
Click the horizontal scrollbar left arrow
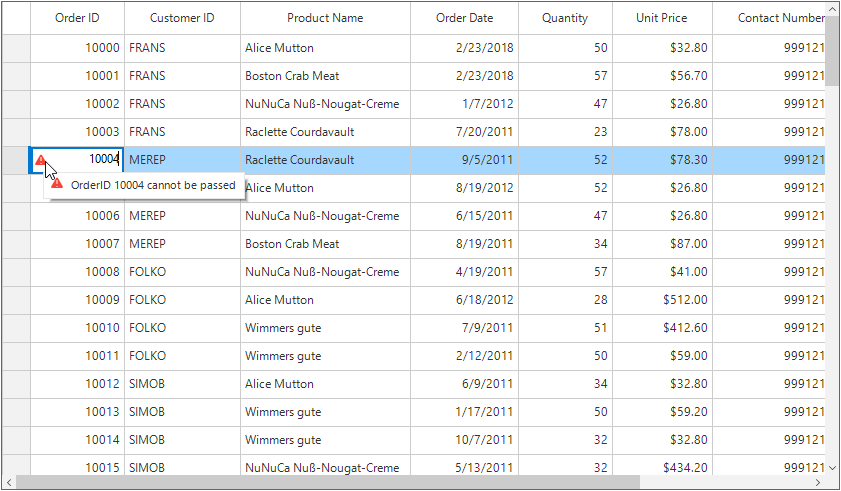9,482
